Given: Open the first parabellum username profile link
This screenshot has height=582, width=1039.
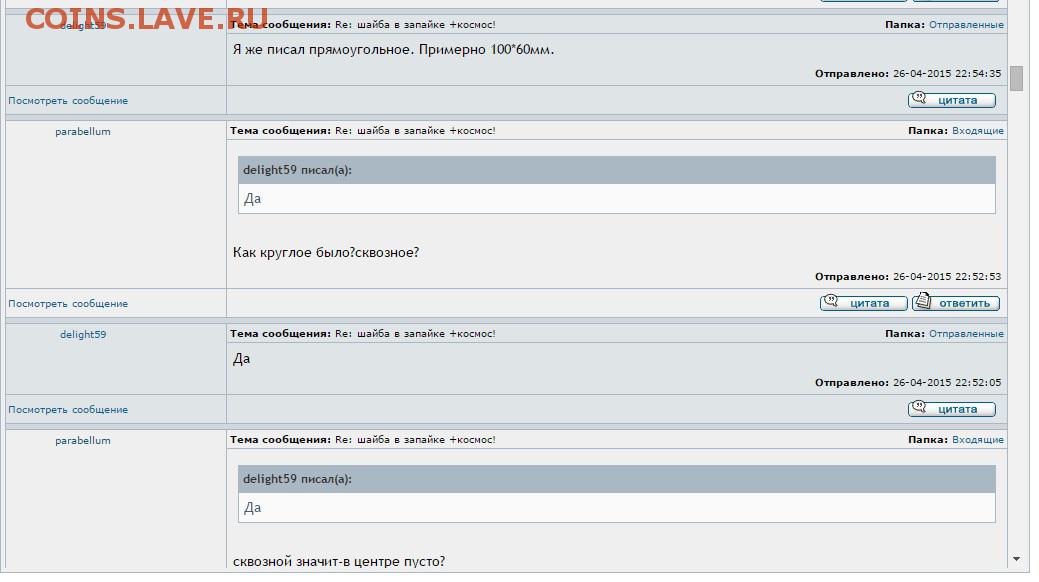Looking at the screenshot, I should tap(83, 131).
